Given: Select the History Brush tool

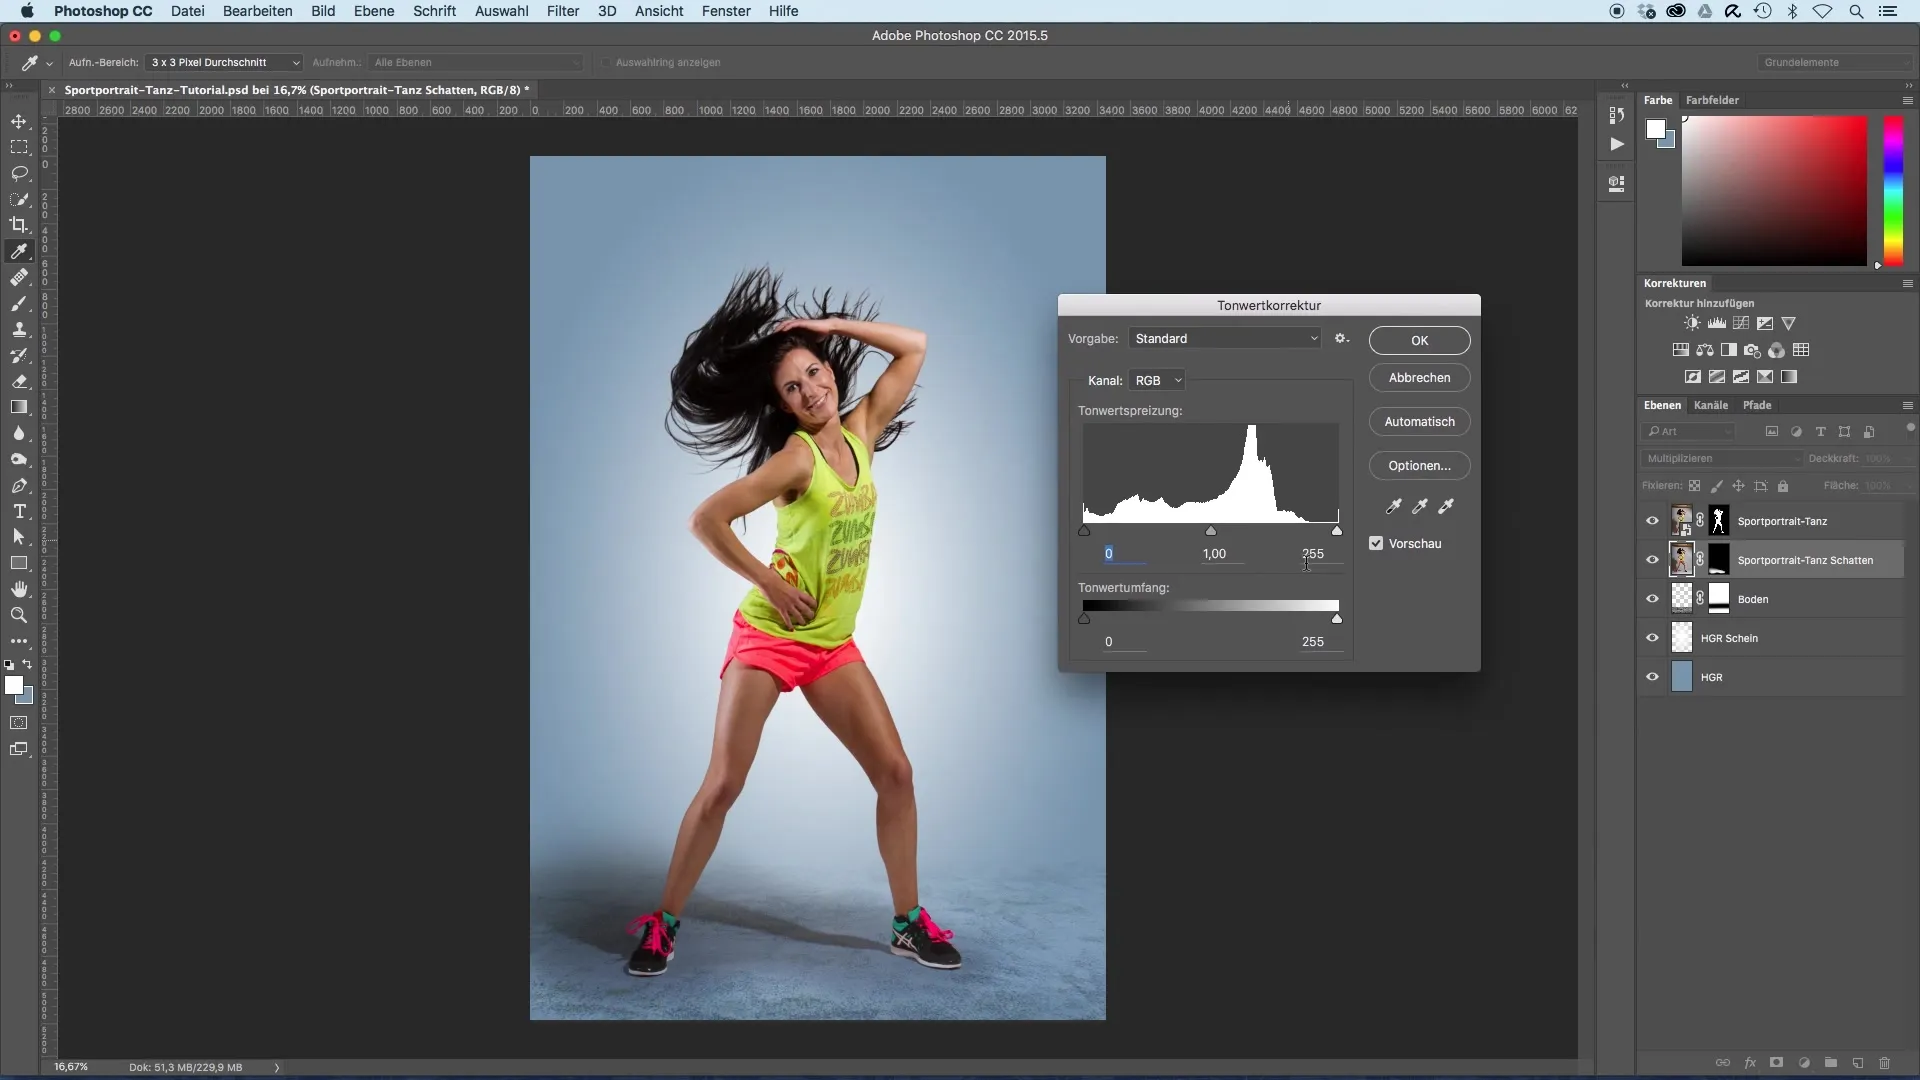Looking at the screenshot, I should pyautogui.click(x=19, y=355).
